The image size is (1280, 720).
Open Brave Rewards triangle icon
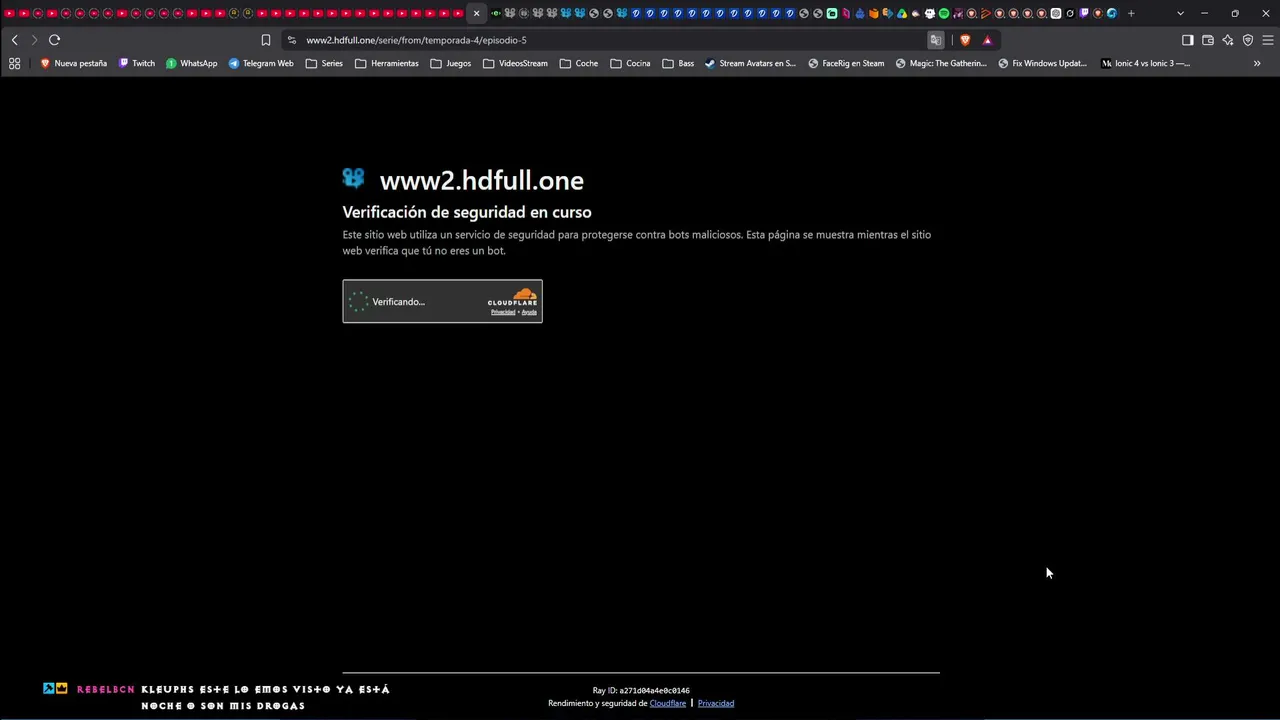coord(987,40)
